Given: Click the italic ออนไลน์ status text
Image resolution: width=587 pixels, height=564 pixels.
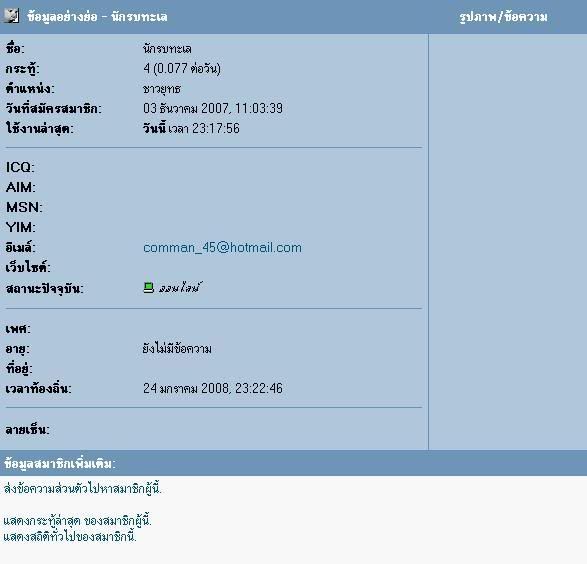Looking at the screenshot, I should point(180,287).
